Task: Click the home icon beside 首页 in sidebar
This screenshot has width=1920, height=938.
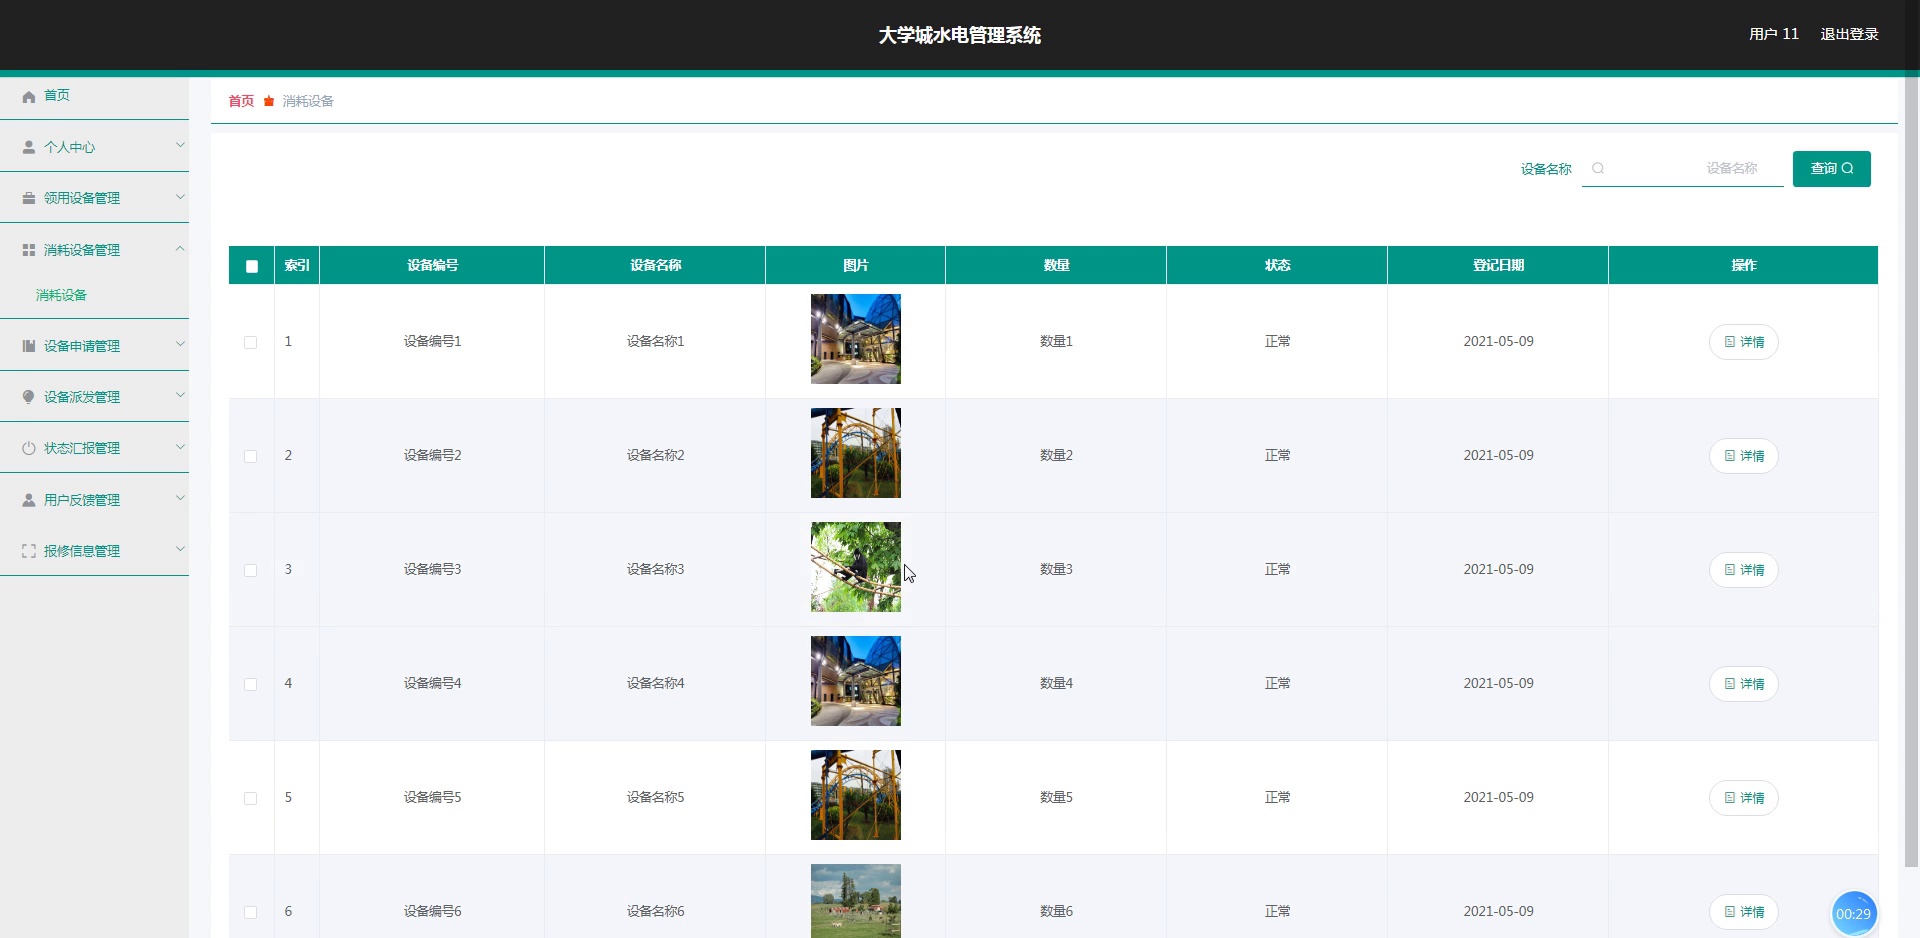Action: point(29,96)
